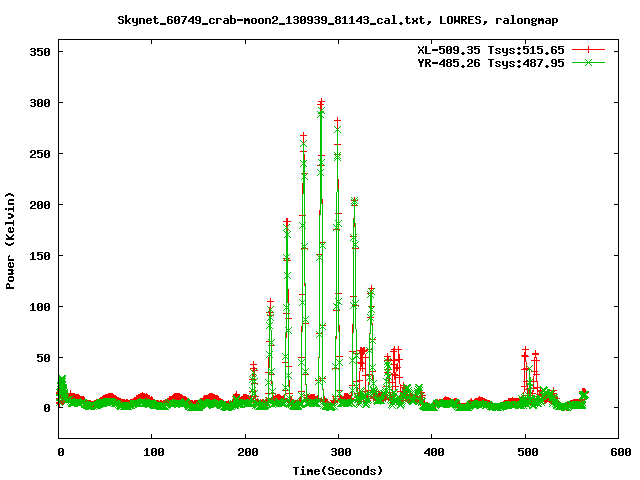This screenshot has height=480, width=640.
Task: Click the 200 x-axis tick label
Action: (x=248, y=452)
